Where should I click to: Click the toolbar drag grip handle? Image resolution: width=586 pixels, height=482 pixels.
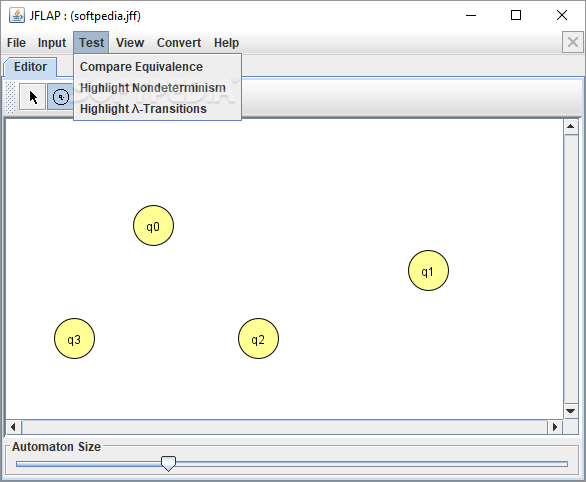[x=11, y=97]
